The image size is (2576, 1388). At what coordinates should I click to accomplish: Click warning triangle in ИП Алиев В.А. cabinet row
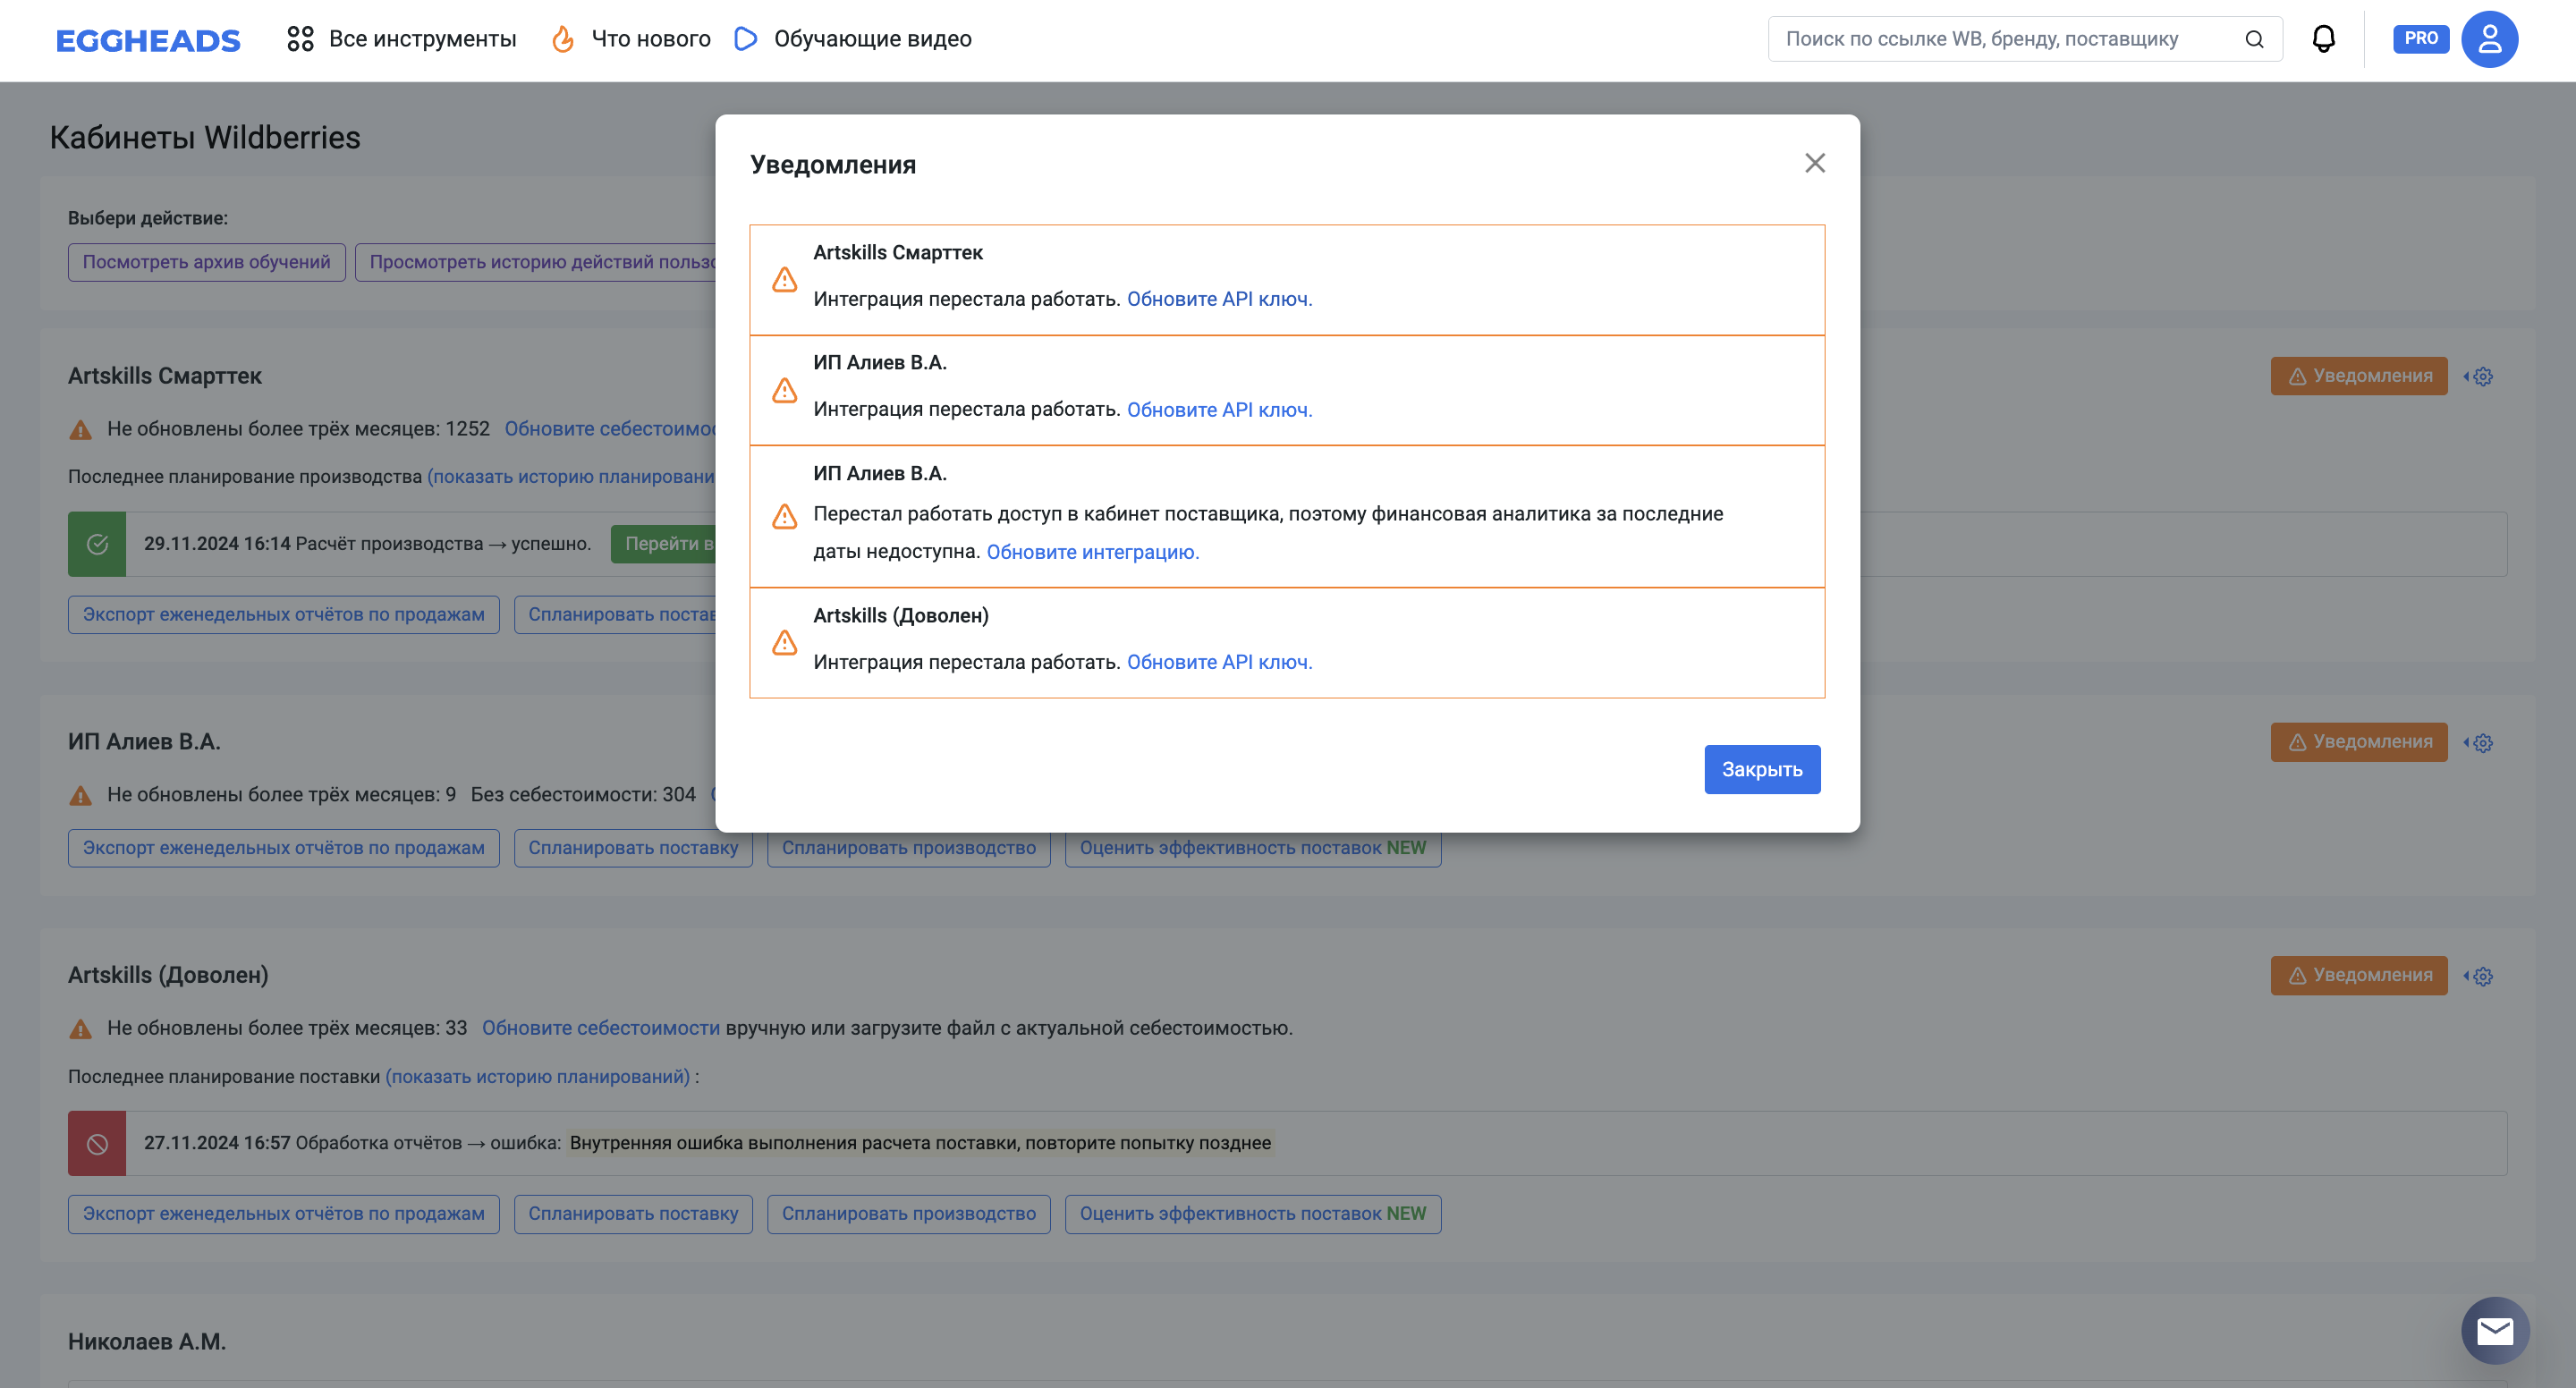click(80, 796)
